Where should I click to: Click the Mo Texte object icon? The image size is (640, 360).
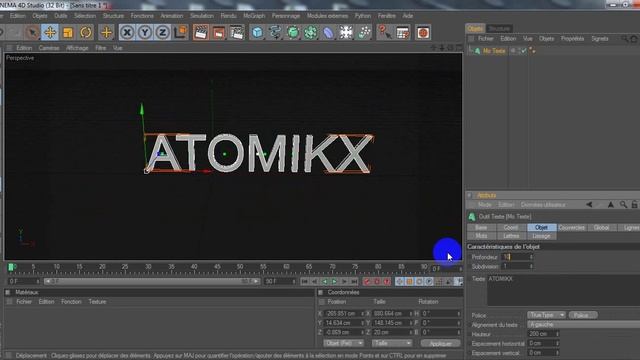pyautogui.click(x=477, y=51)
